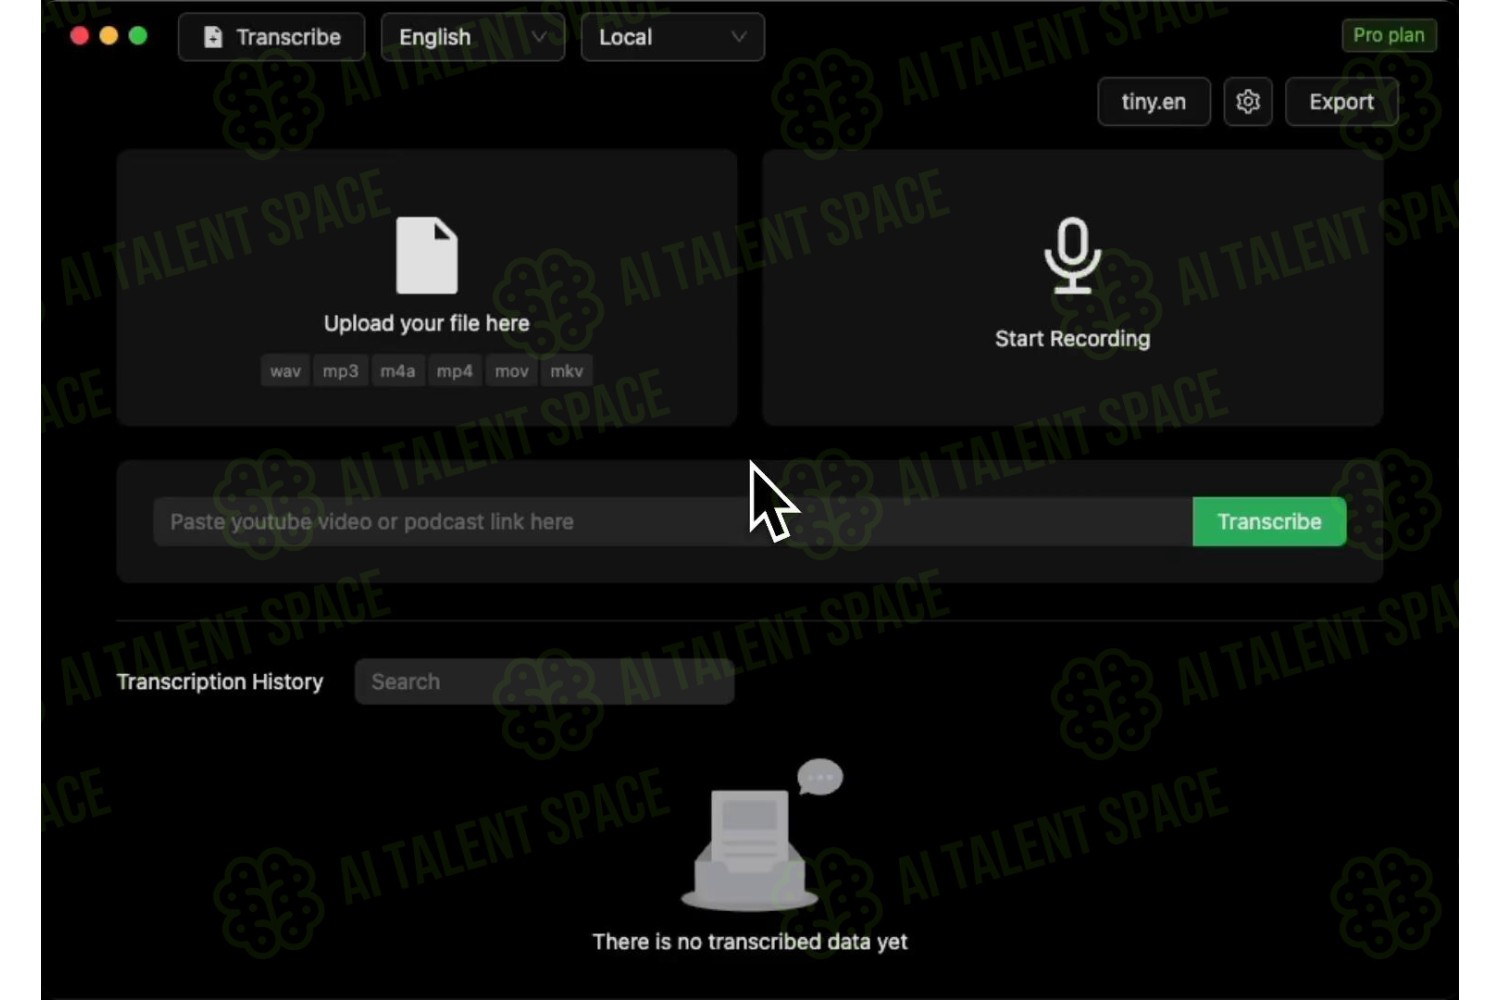
Task: Click the microphone icon to record
Action: point(1072,255)
